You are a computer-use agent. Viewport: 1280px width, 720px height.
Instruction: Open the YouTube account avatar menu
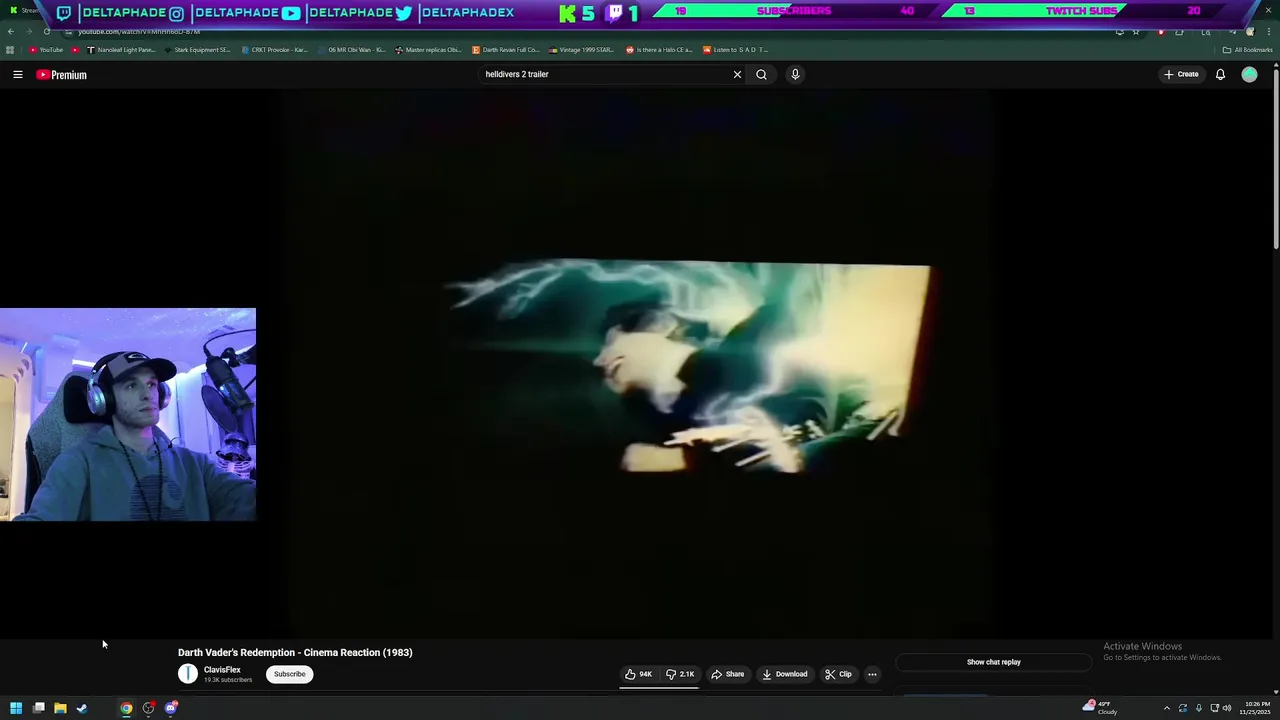click(x=1249, y=74)
